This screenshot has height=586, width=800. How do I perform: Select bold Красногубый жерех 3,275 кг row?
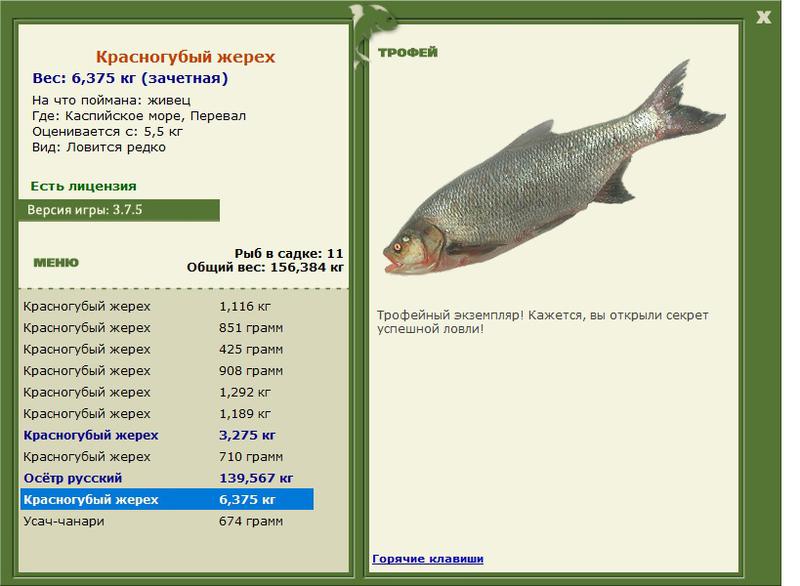[167, 435]
